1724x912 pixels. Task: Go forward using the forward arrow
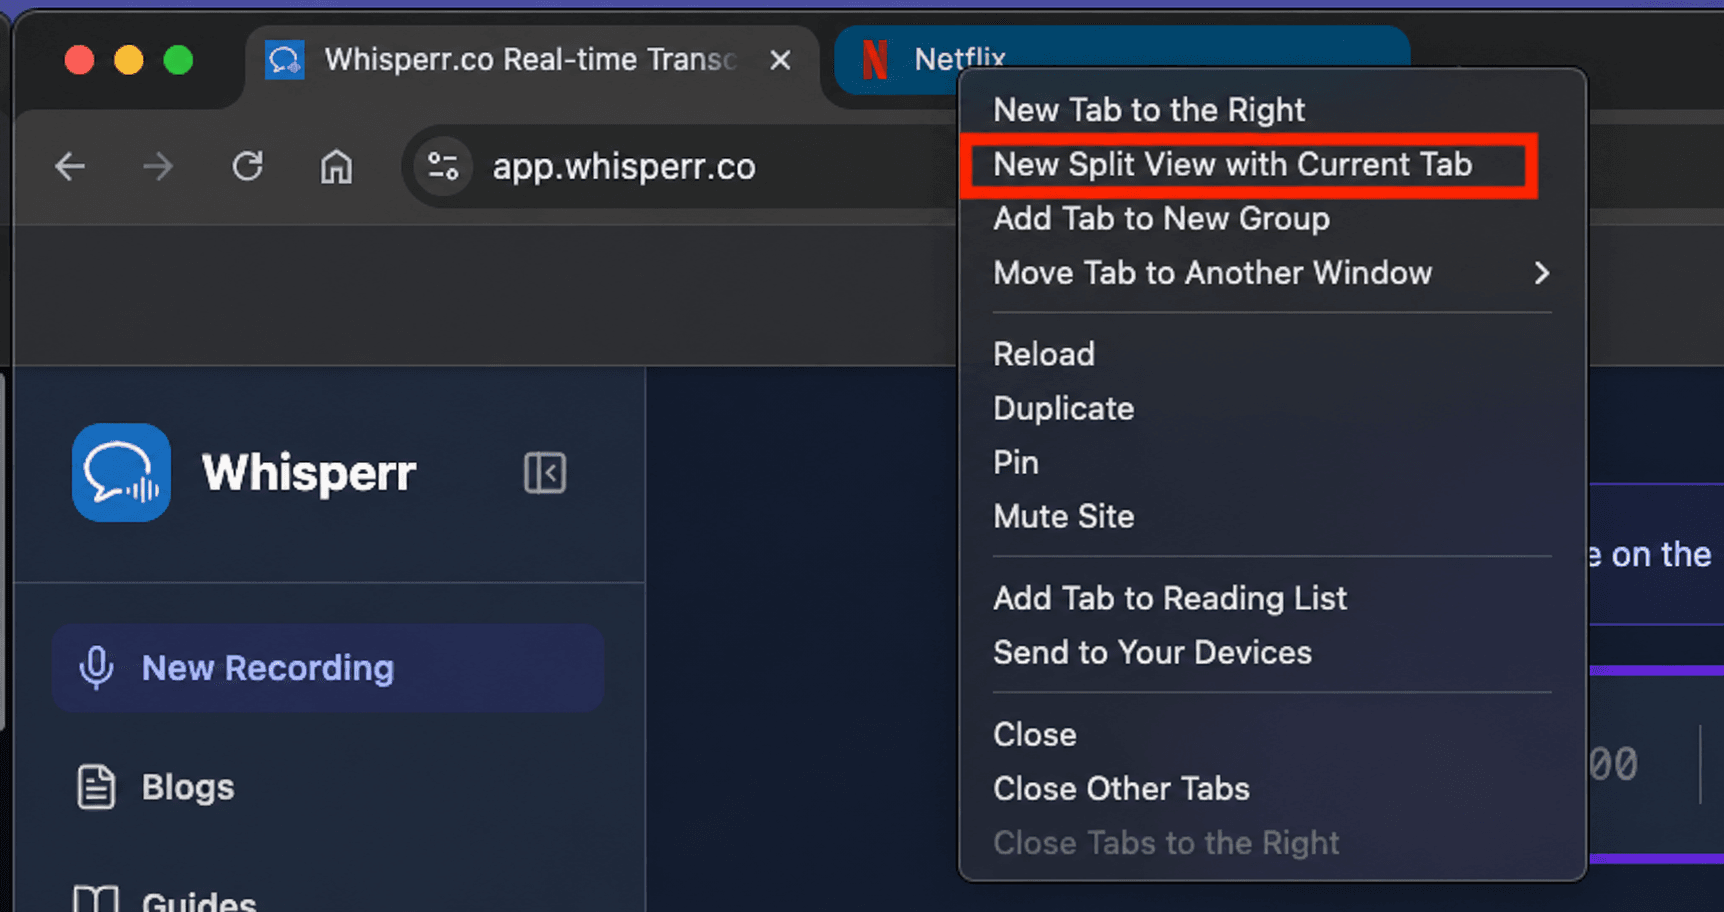pos(158,166)
